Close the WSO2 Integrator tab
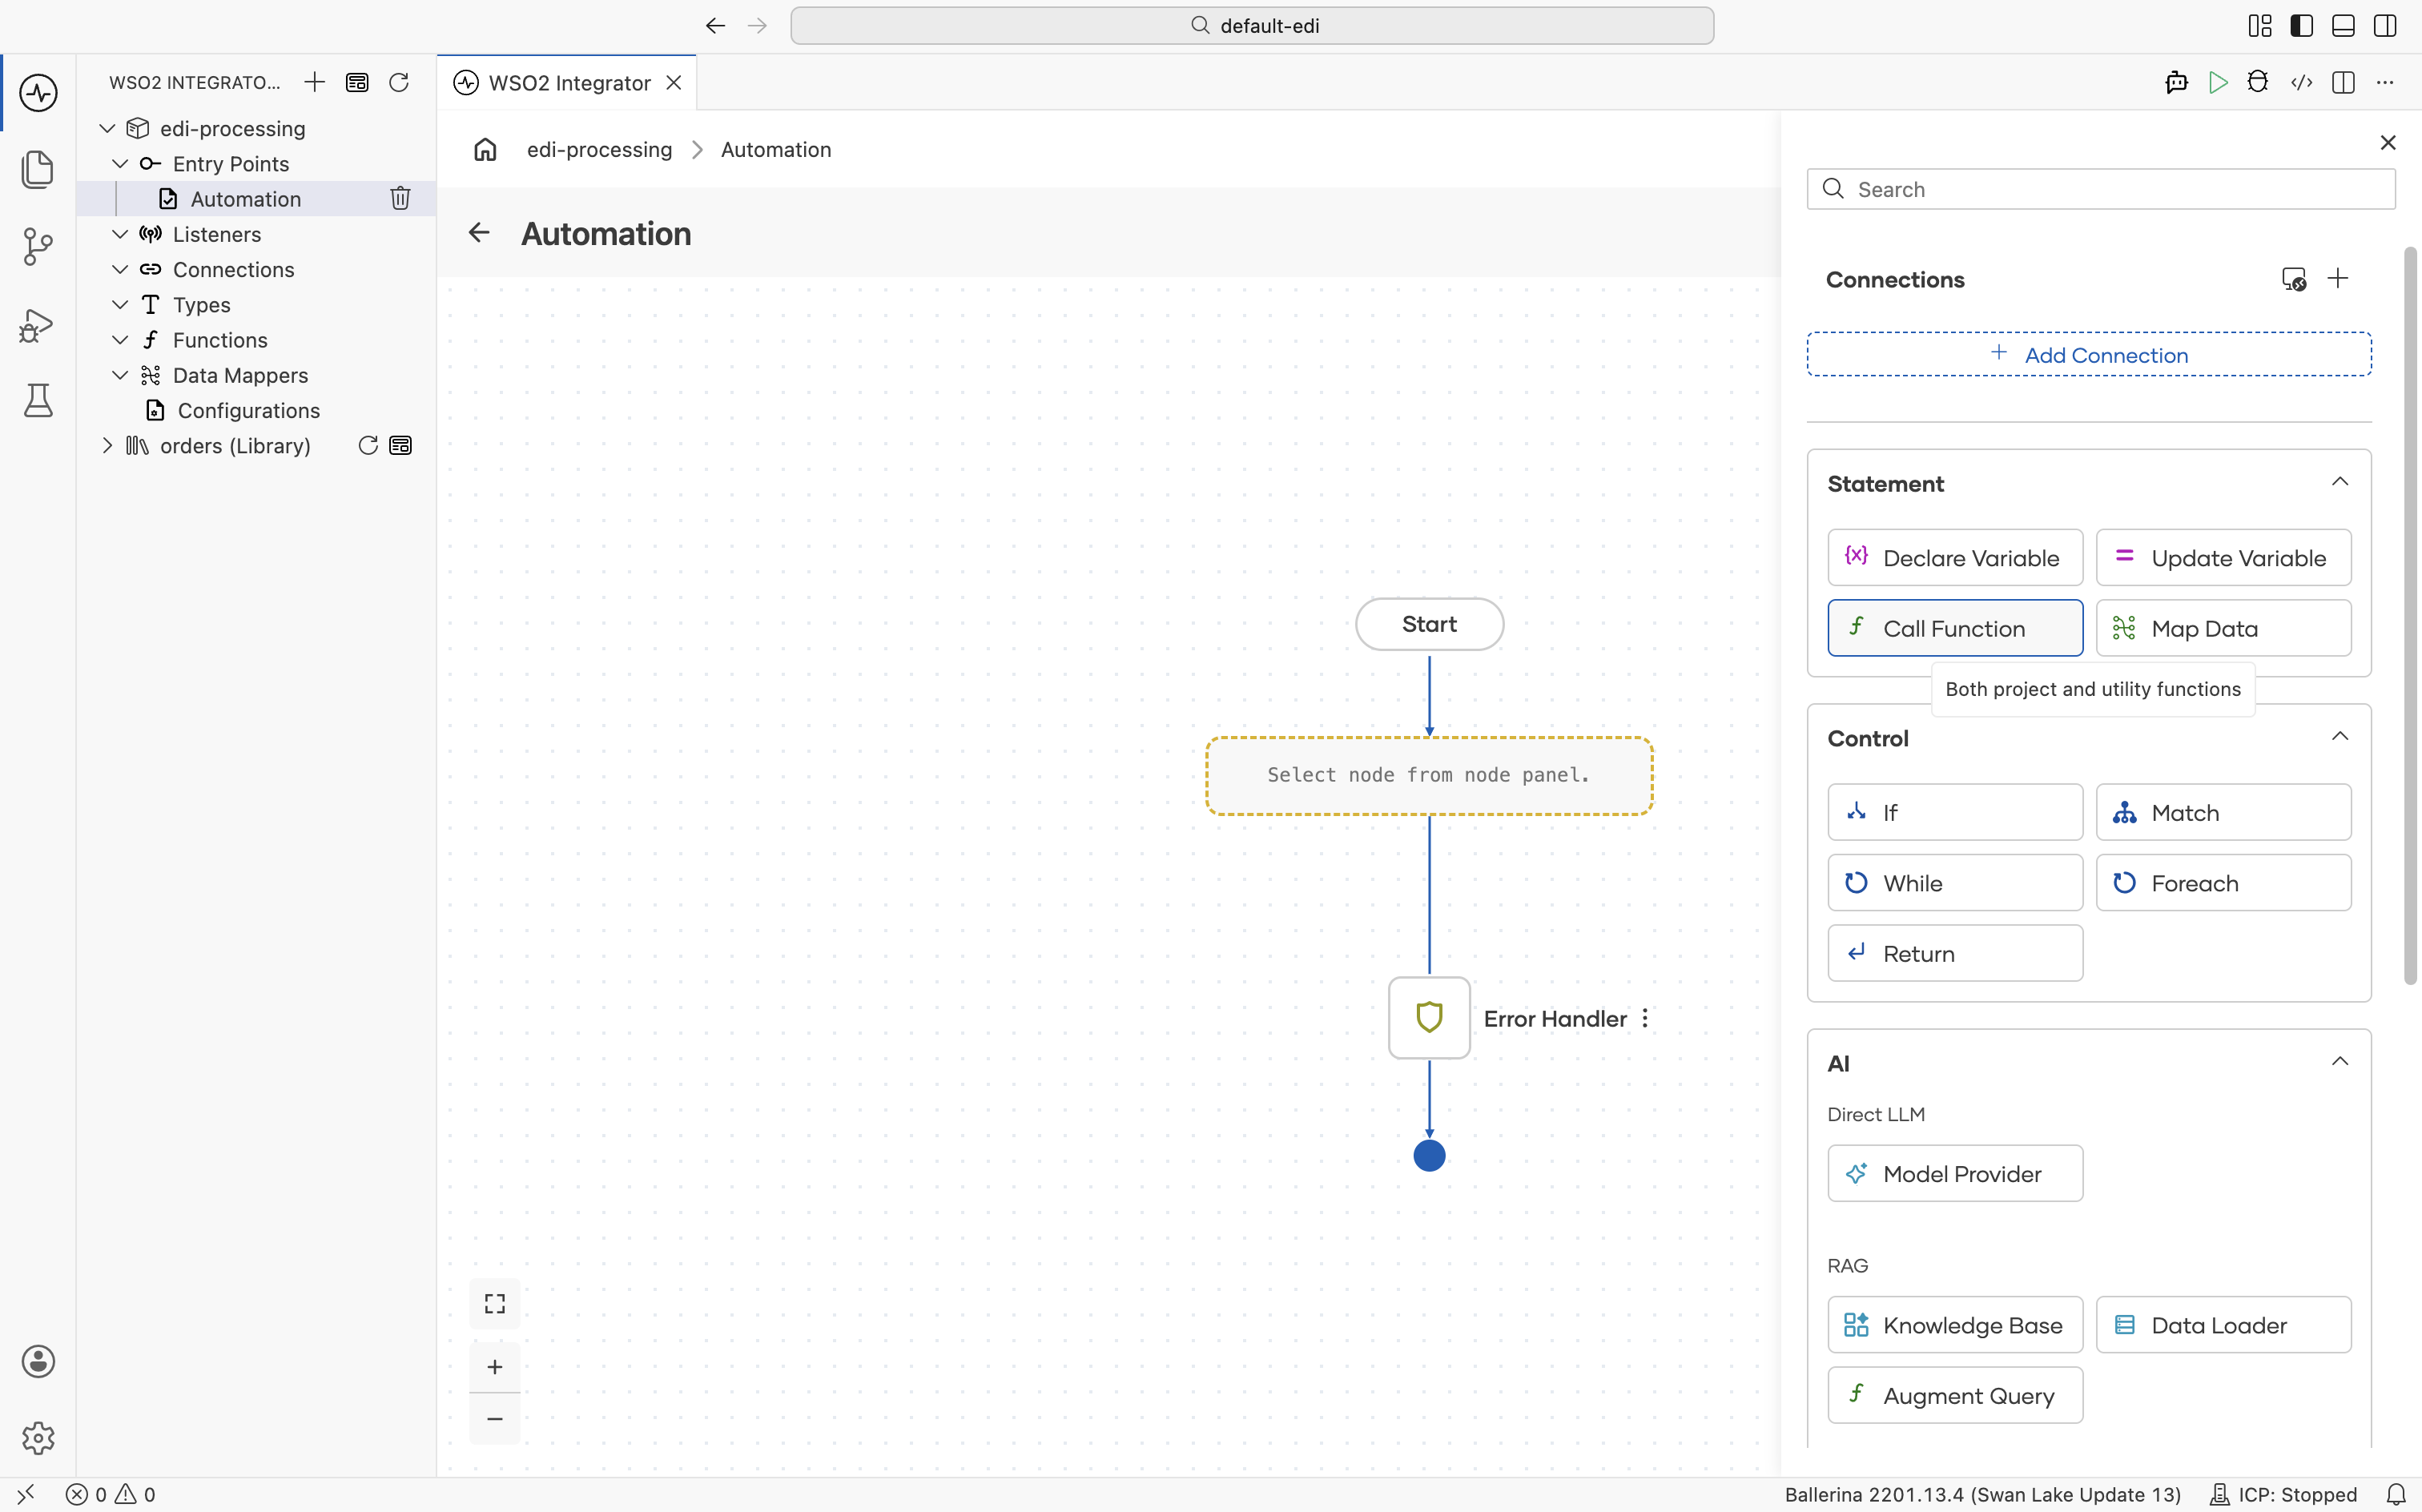 point(674,82)
